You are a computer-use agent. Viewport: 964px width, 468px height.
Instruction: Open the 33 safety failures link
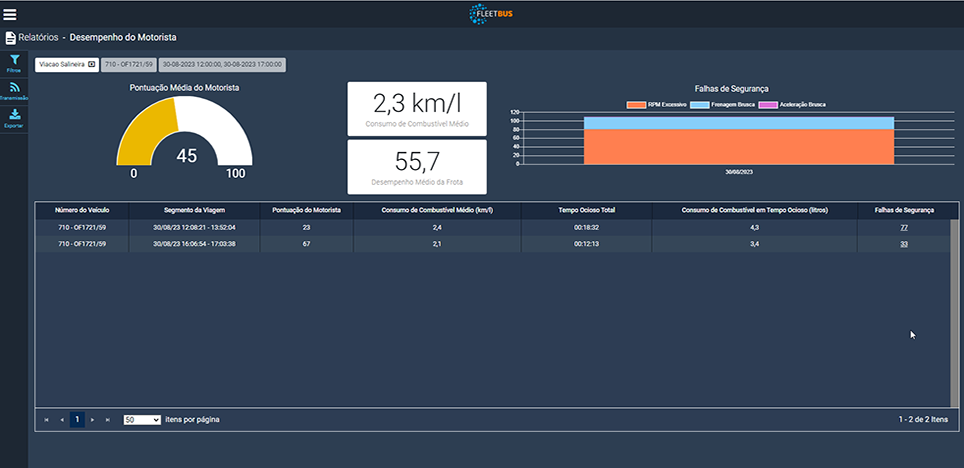[903, 244]
